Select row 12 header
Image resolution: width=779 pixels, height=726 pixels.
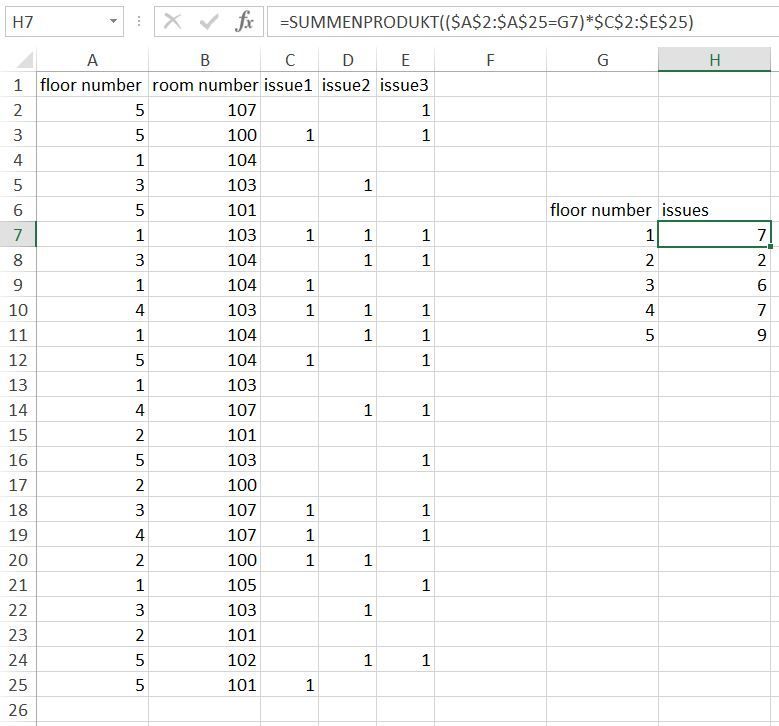click(18, 360)
